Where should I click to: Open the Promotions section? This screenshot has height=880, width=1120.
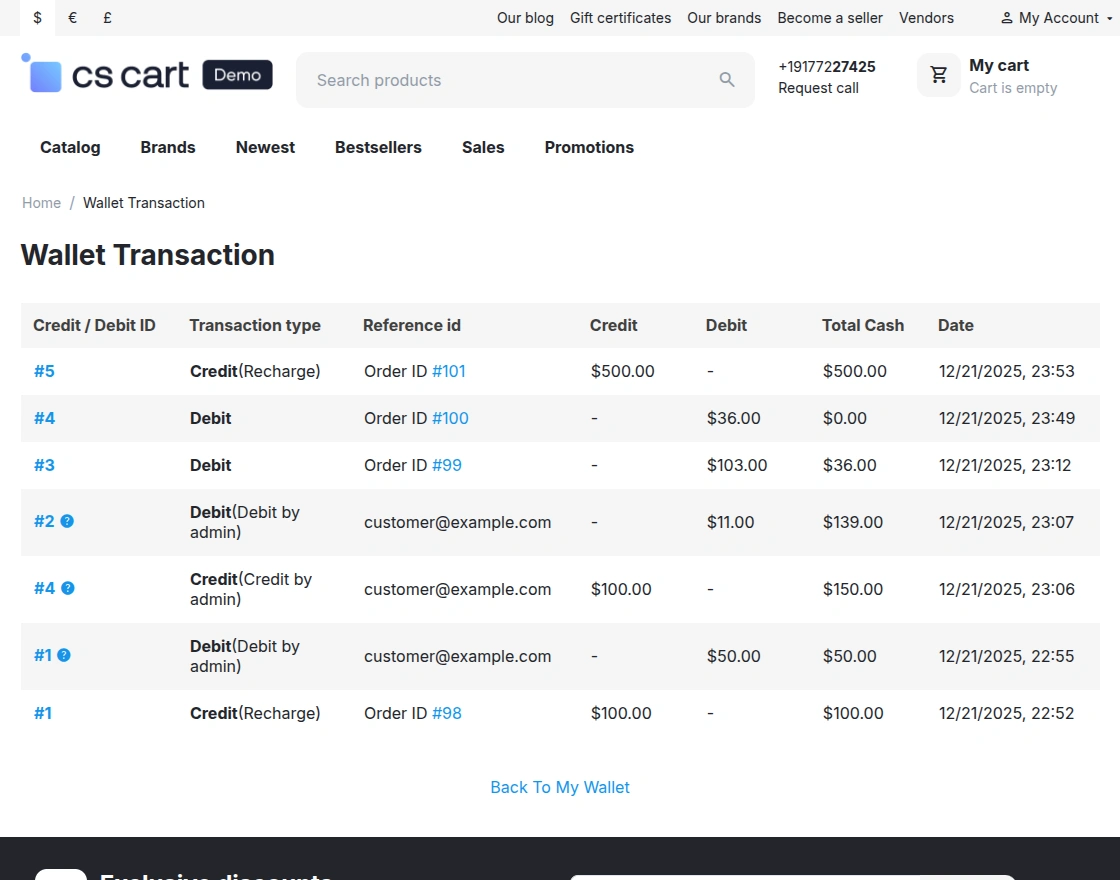coord(588,147)
